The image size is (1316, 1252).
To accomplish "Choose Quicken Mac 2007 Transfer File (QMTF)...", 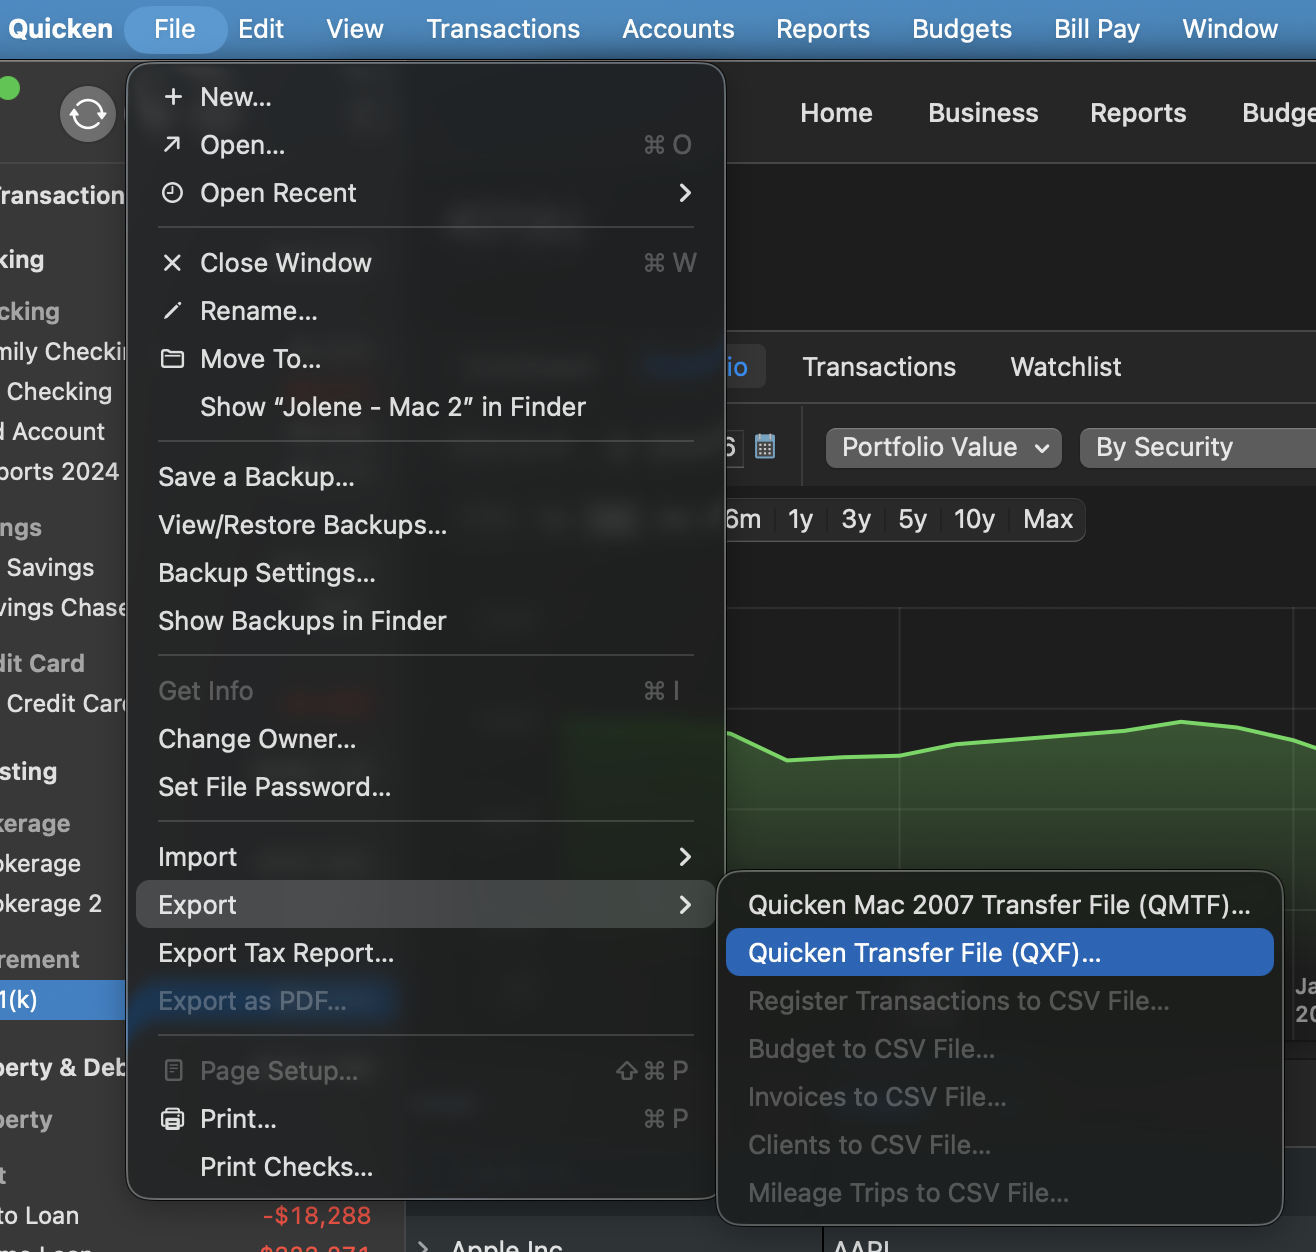I will 1000,905.
